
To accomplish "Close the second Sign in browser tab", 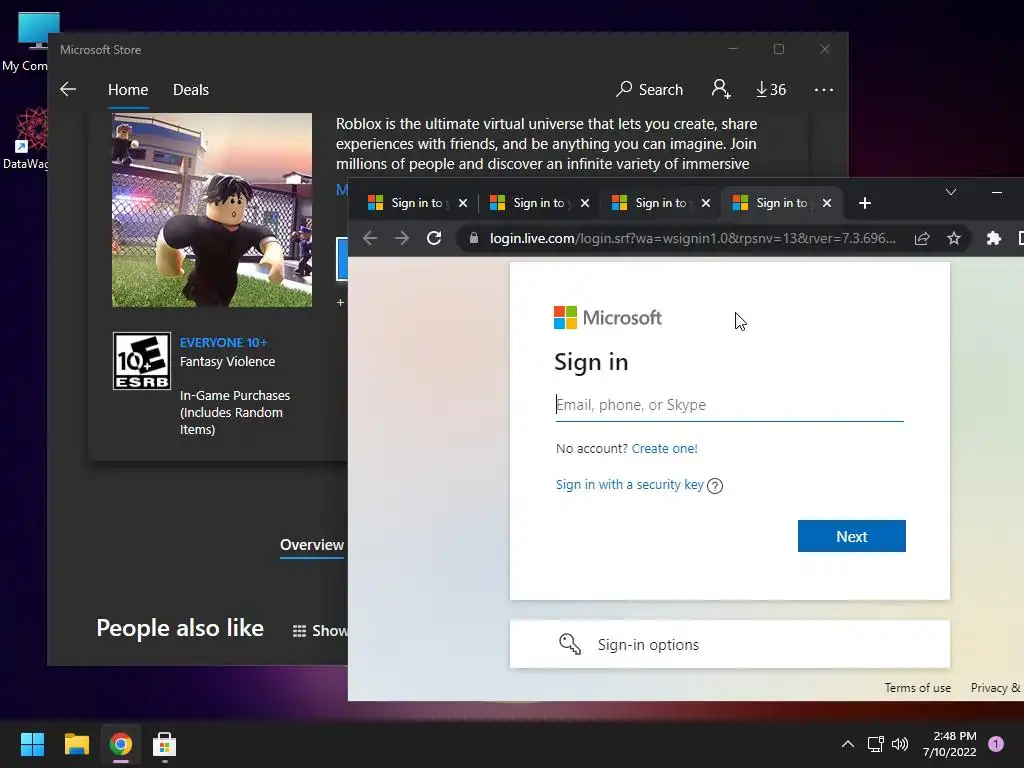I will [585, 203].
